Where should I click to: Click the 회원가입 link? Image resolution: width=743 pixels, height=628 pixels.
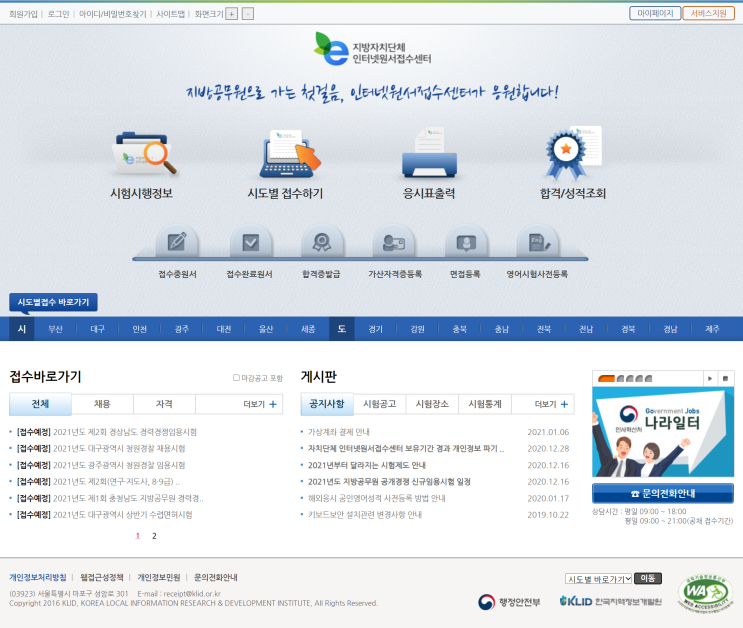[23, 14]
